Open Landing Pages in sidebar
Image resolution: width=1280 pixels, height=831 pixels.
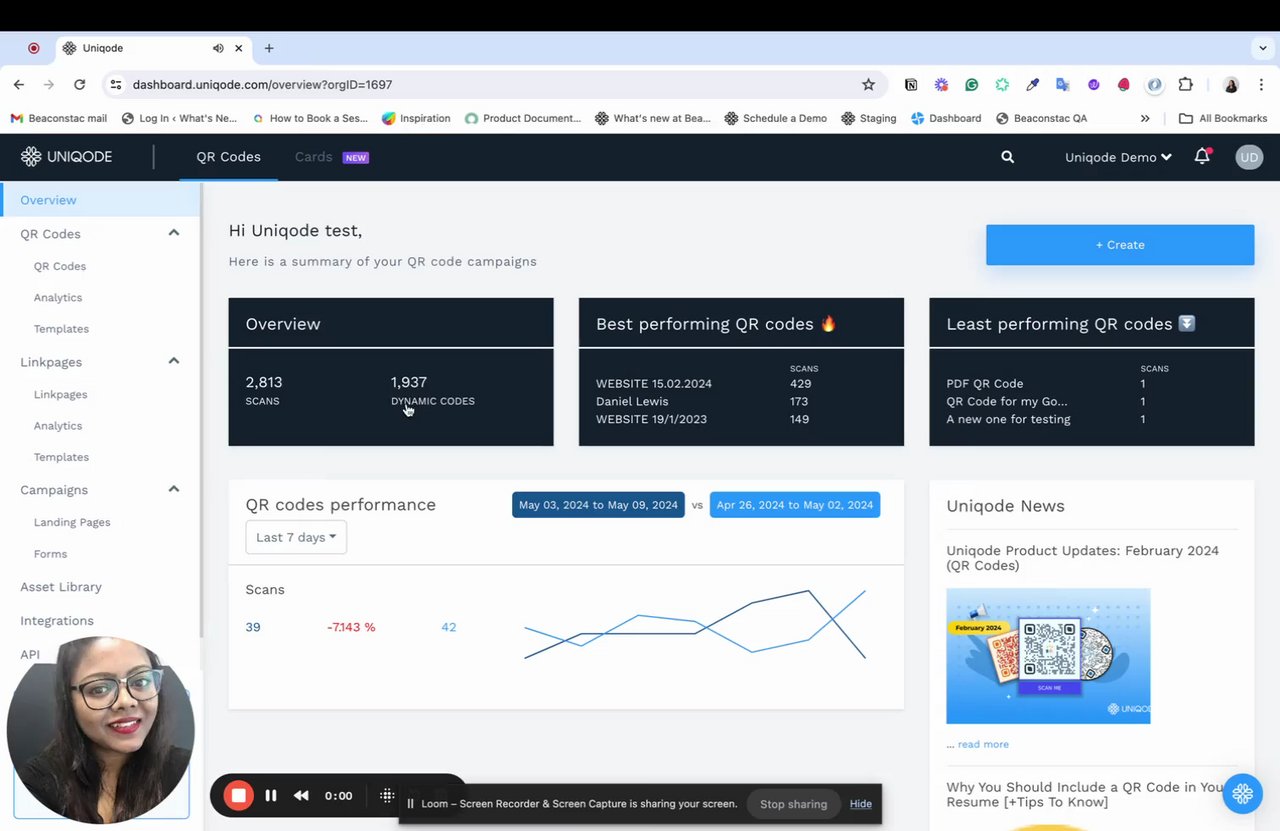point(72,522)
